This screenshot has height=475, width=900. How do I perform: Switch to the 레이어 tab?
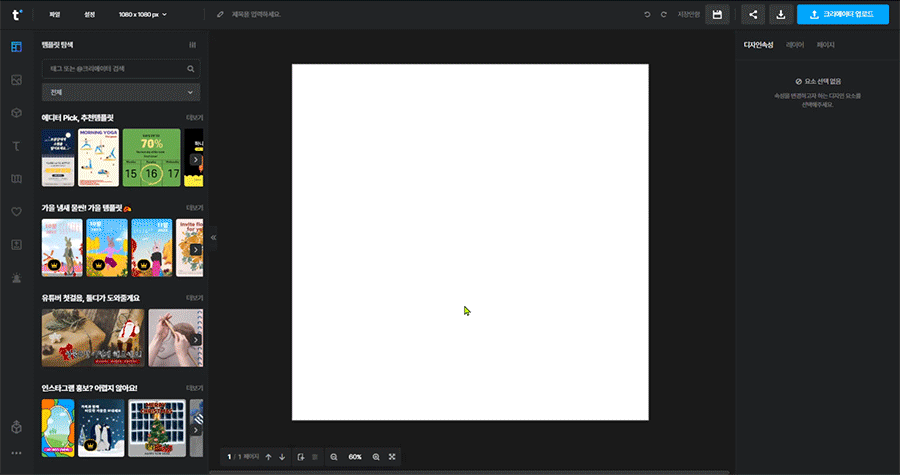795,45
